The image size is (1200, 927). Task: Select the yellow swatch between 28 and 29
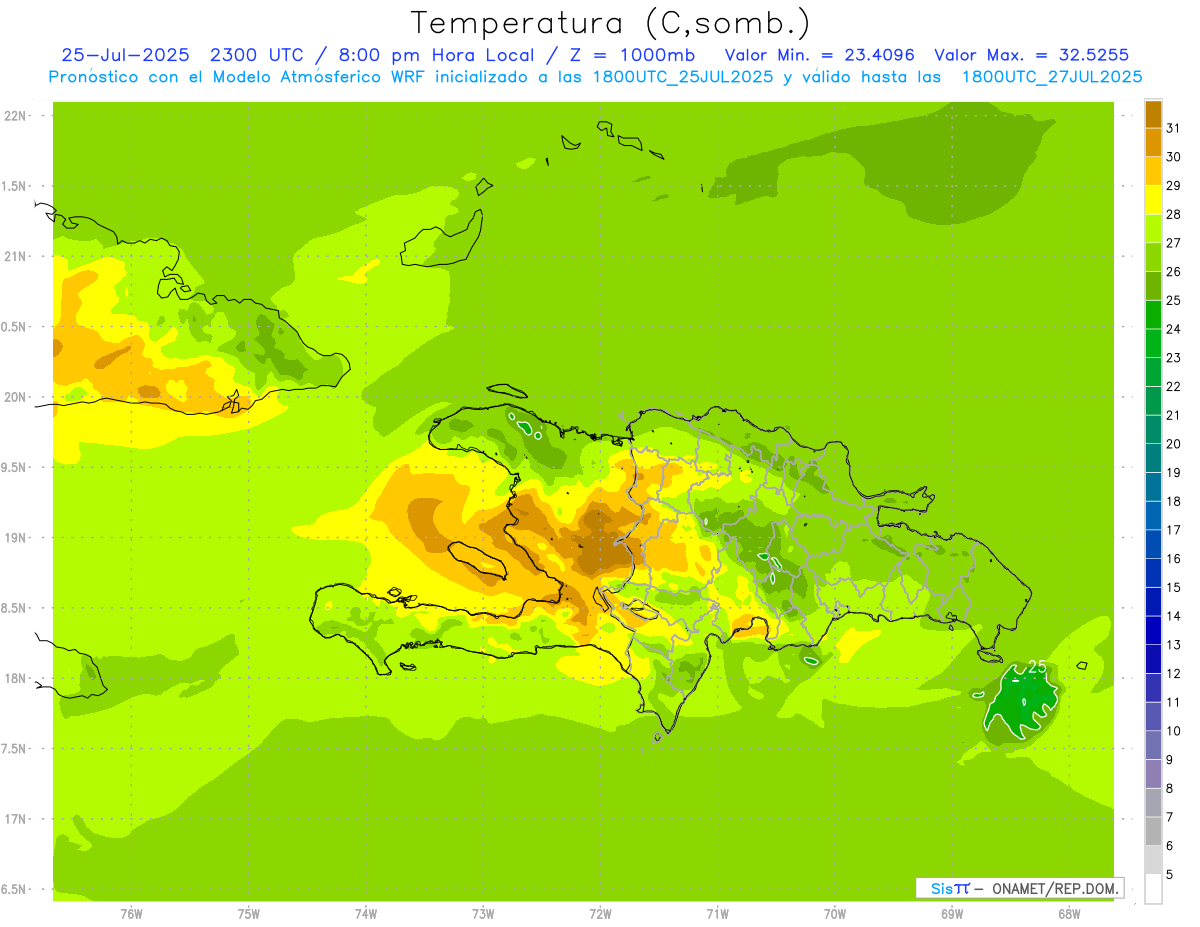[1153, 200]
